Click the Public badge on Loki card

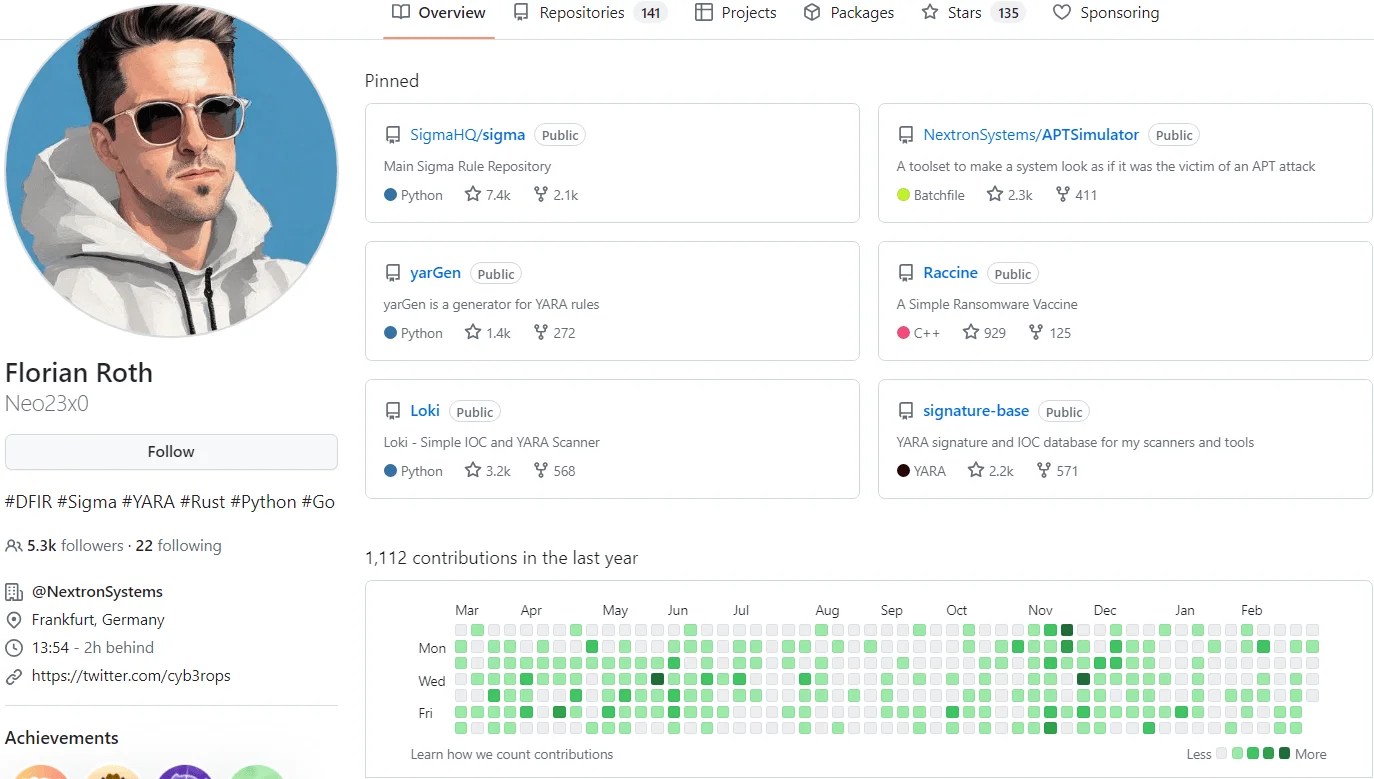tap(475, 412)
